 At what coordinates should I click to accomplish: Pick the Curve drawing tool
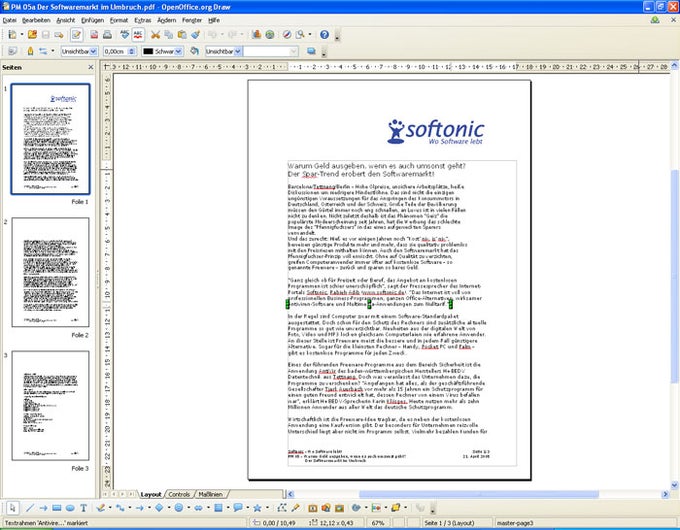101,507
